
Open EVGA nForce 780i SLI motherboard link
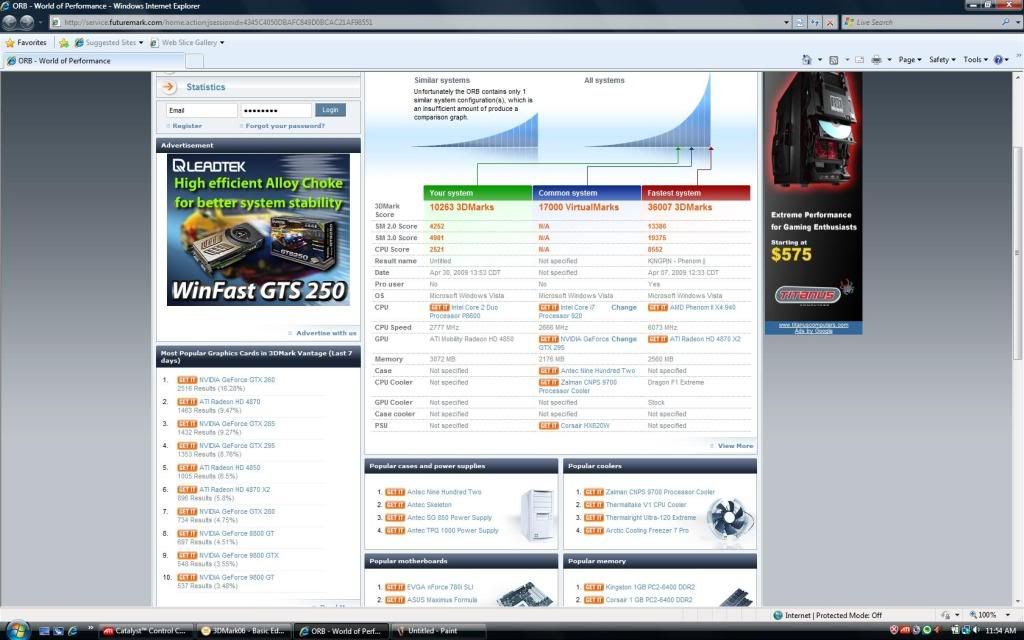point(440,586)
